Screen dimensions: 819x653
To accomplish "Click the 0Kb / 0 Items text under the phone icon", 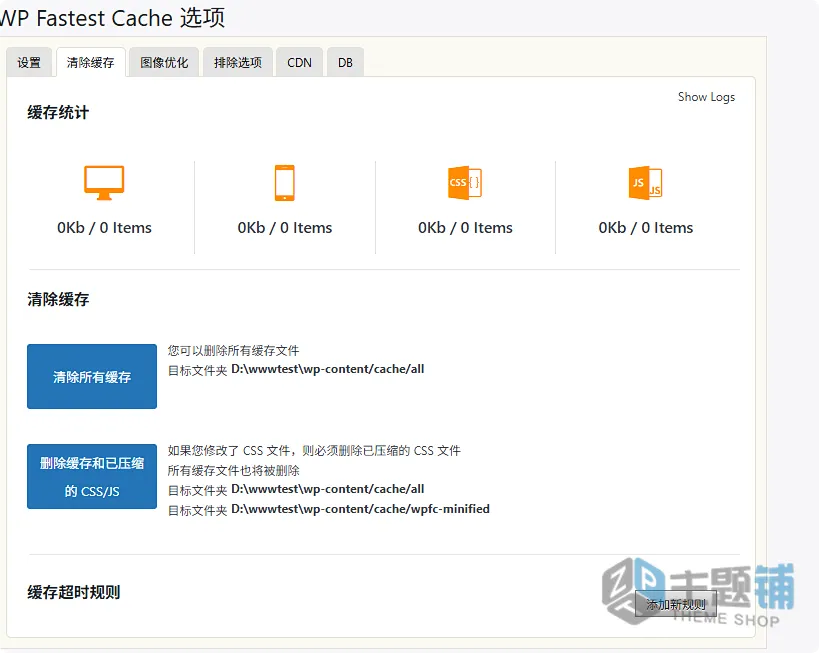I will (x=285, y=228).
